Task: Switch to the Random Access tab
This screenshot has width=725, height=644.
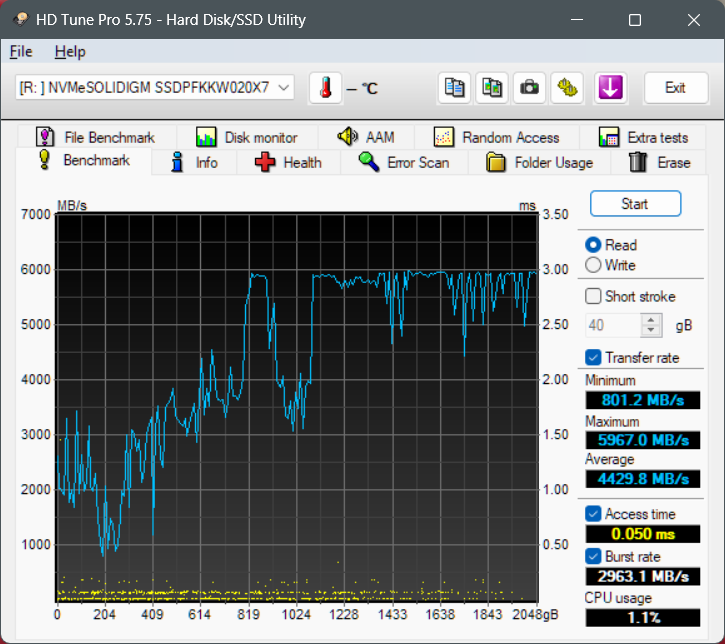Action: [x=497, y=137]
